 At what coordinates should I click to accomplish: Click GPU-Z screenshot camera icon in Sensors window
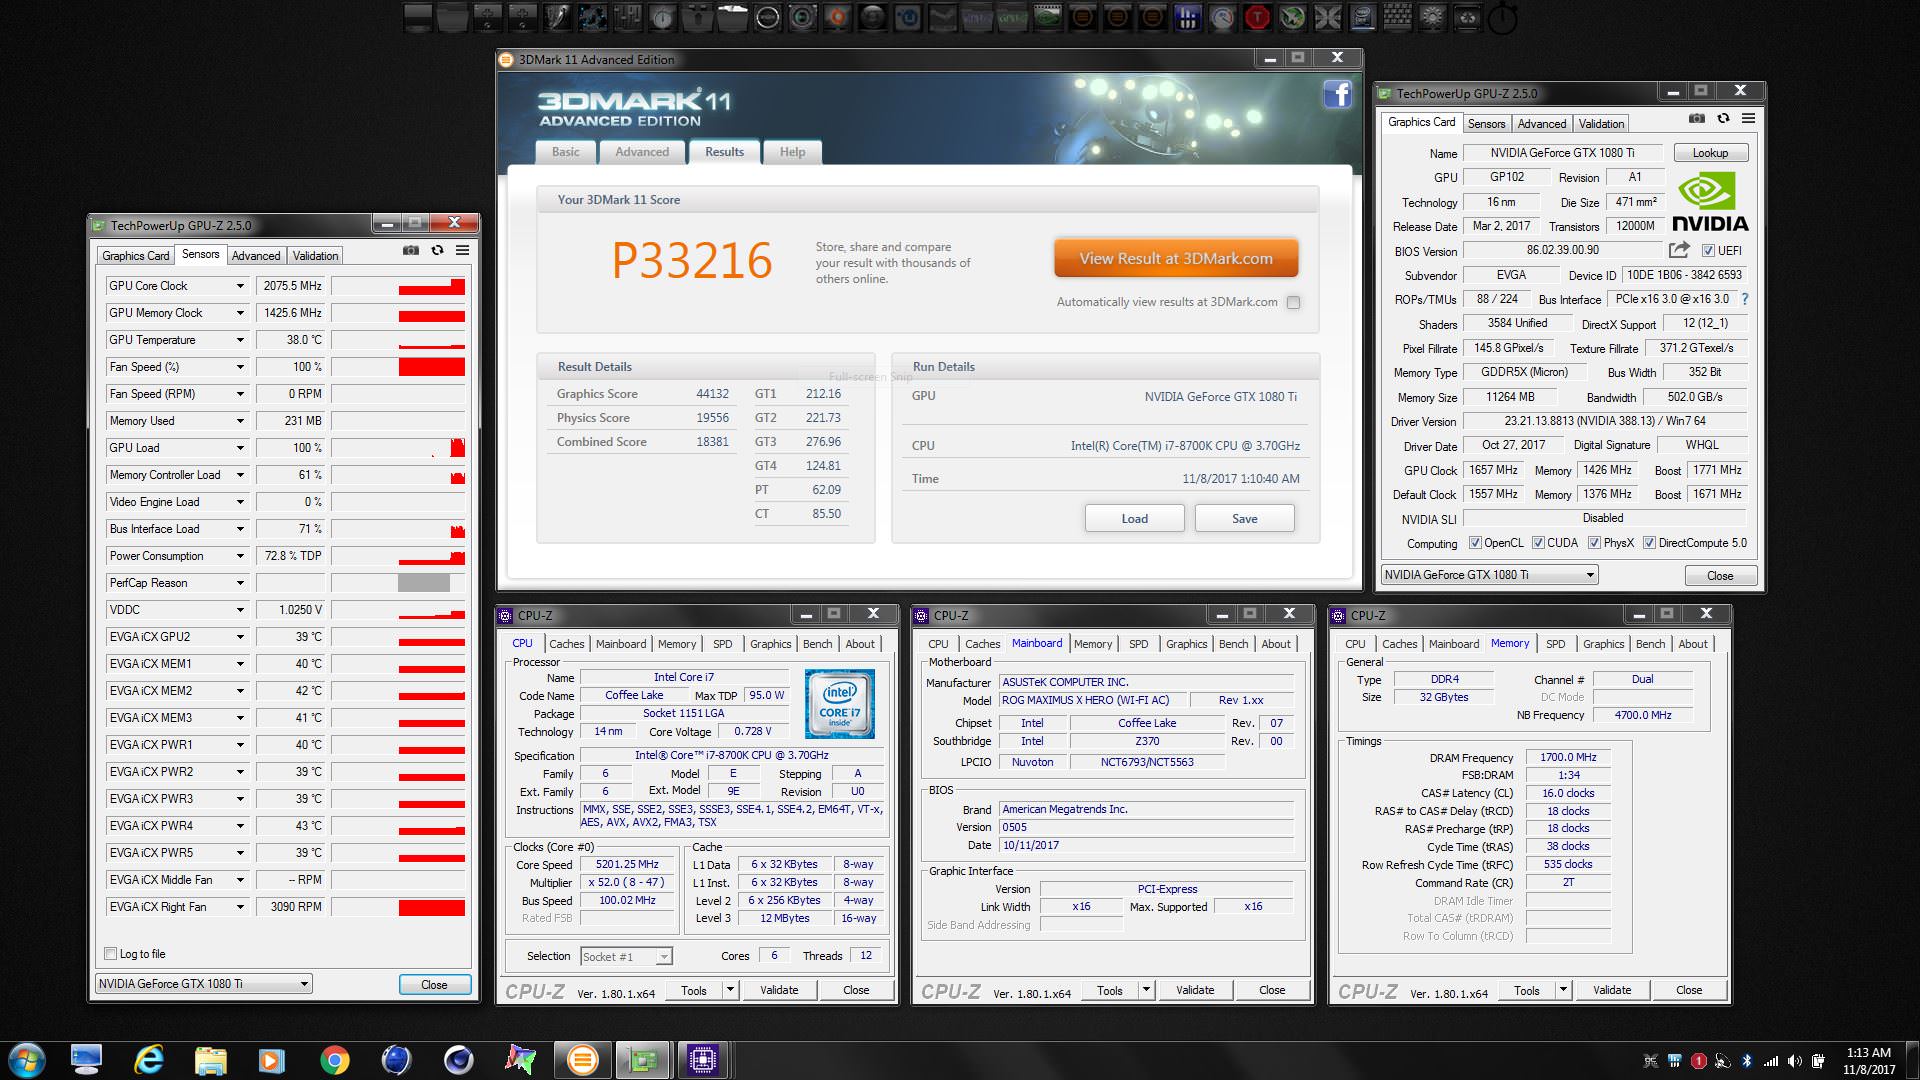(x=410, y=250)
